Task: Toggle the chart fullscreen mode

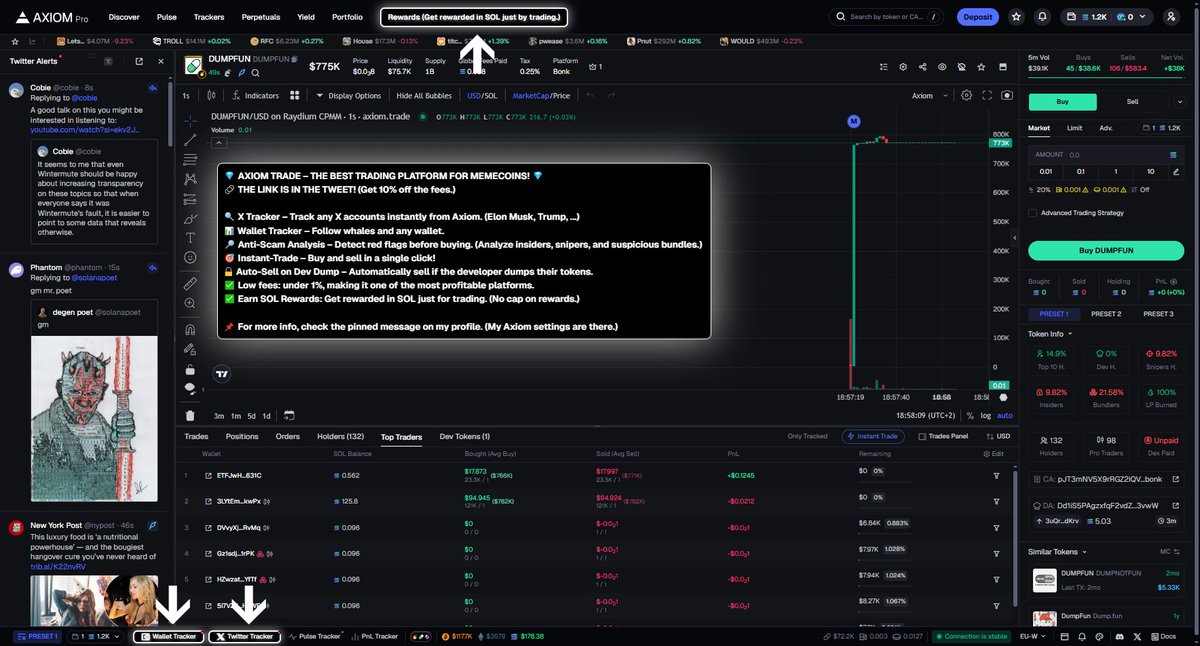Action: 987,96
